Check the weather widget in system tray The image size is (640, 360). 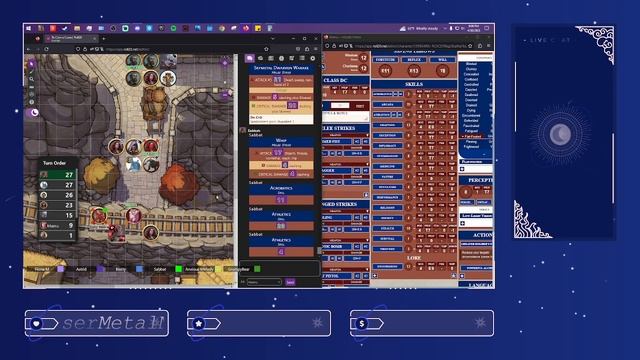420,28
